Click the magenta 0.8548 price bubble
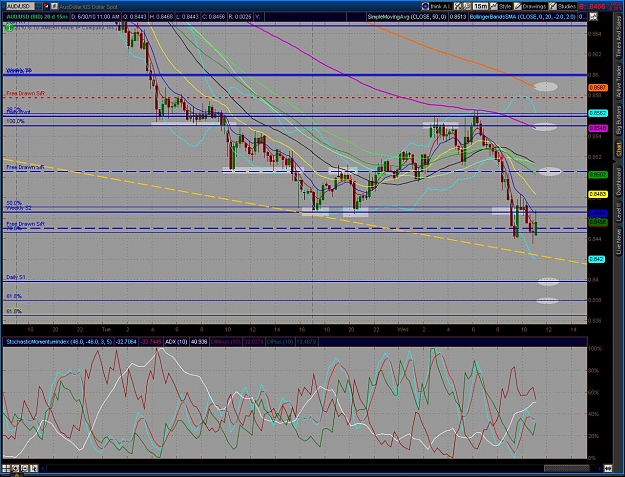Viewport: 625px width, 477px height. pos(598,128)
